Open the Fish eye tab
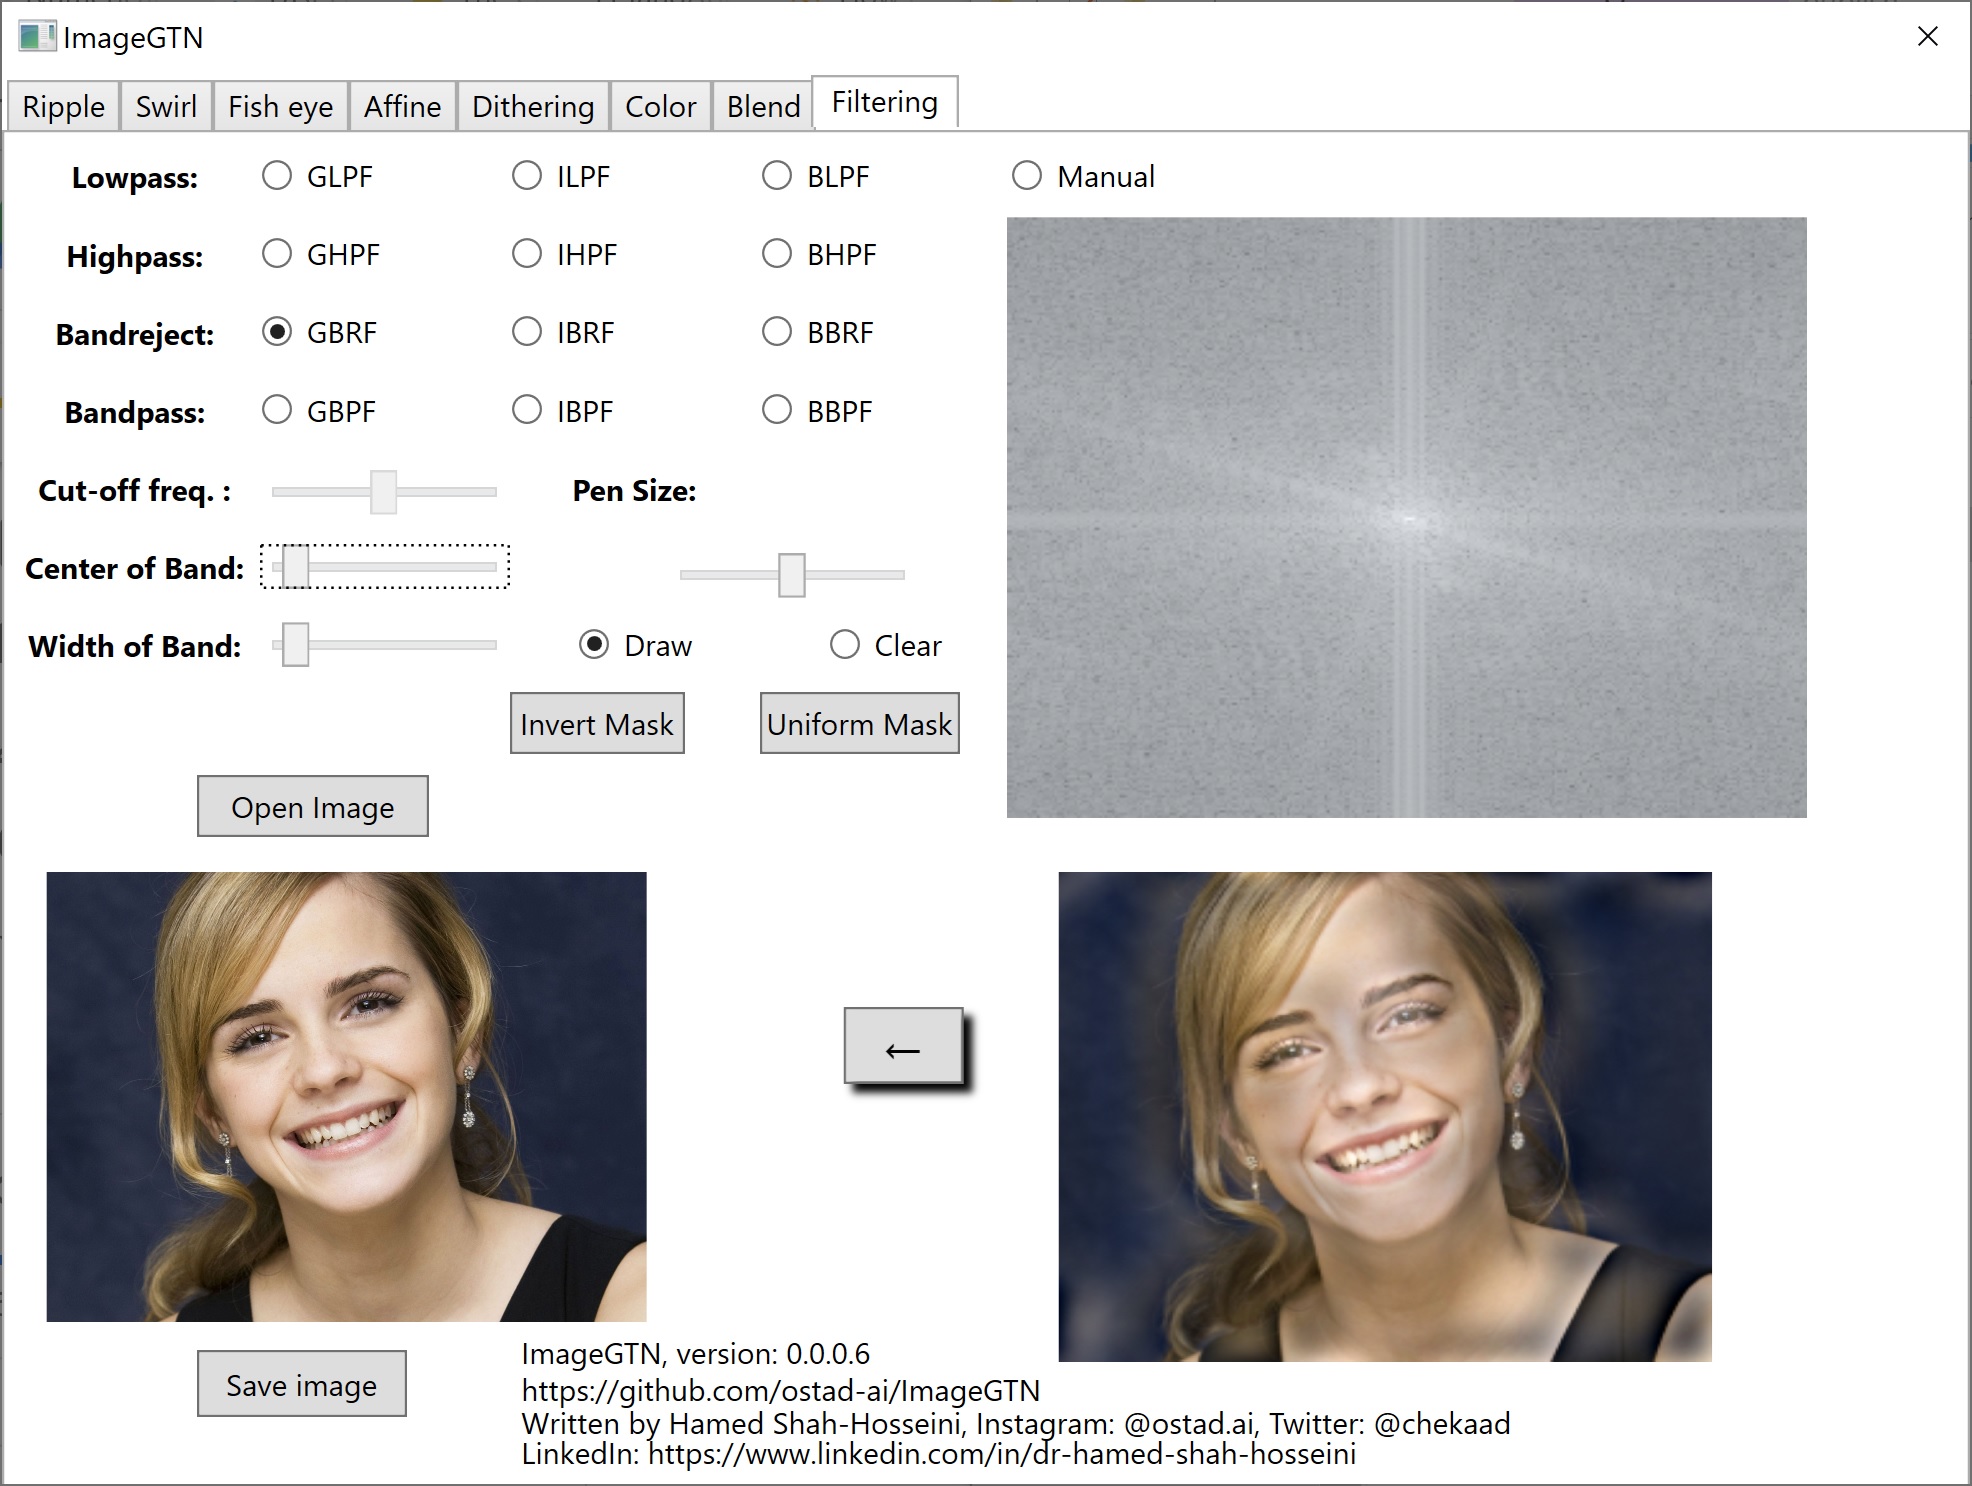1972x1486 pixels. tap(280, 106)
